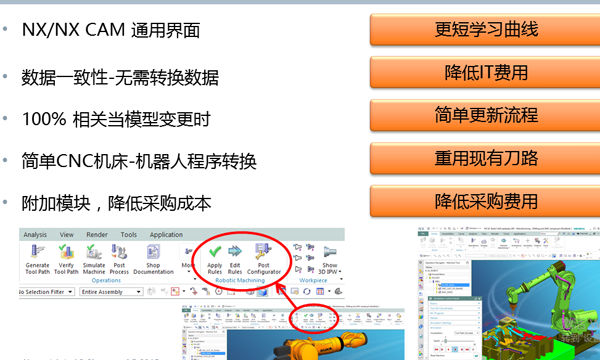Toggle the Show 3D IPW icon
Image resolution: width=600 pixels, height=360 pixels.
[x=329, y=260]
